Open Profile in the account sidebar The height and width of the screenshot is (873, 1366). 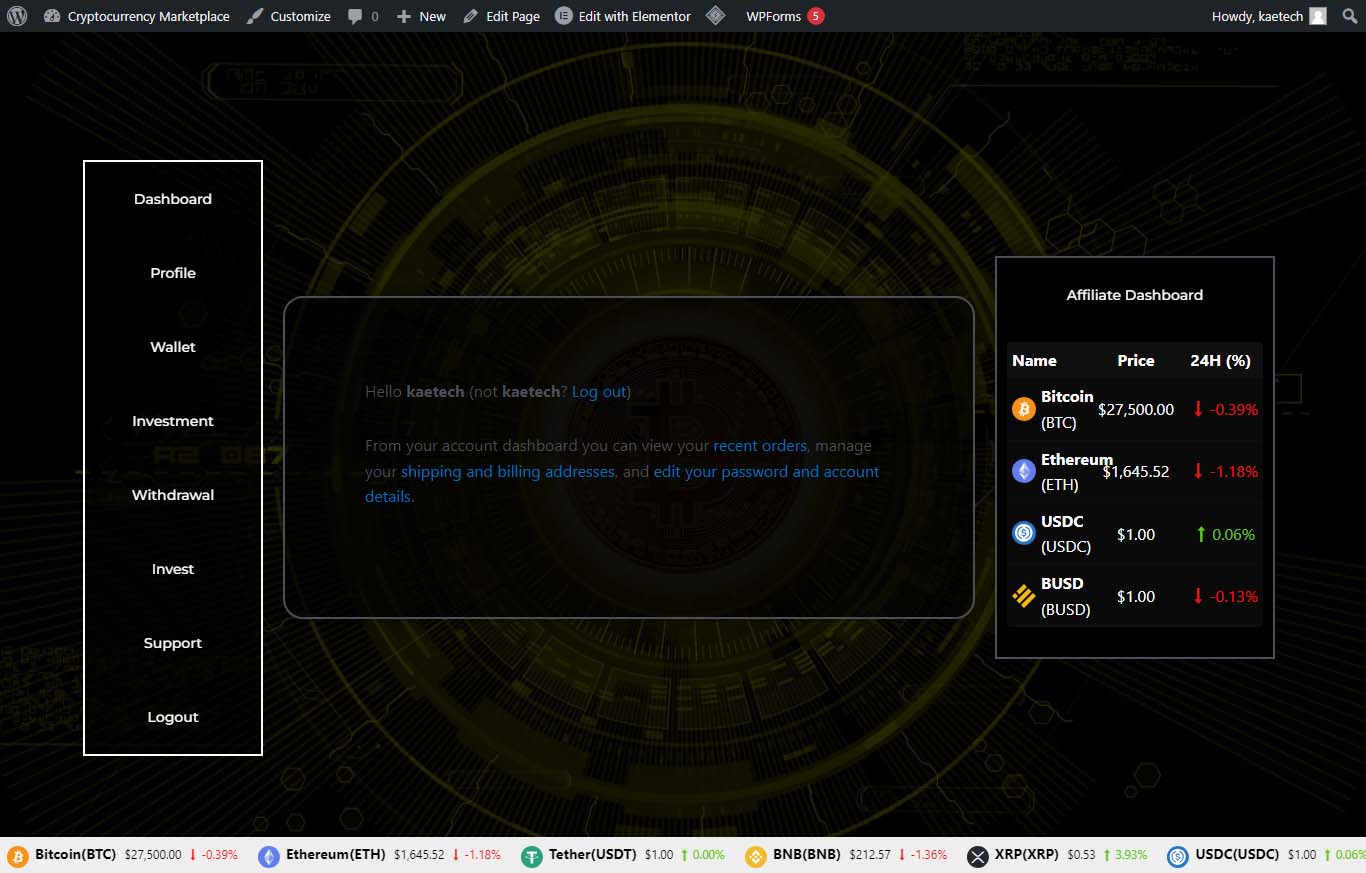[173, 273]
